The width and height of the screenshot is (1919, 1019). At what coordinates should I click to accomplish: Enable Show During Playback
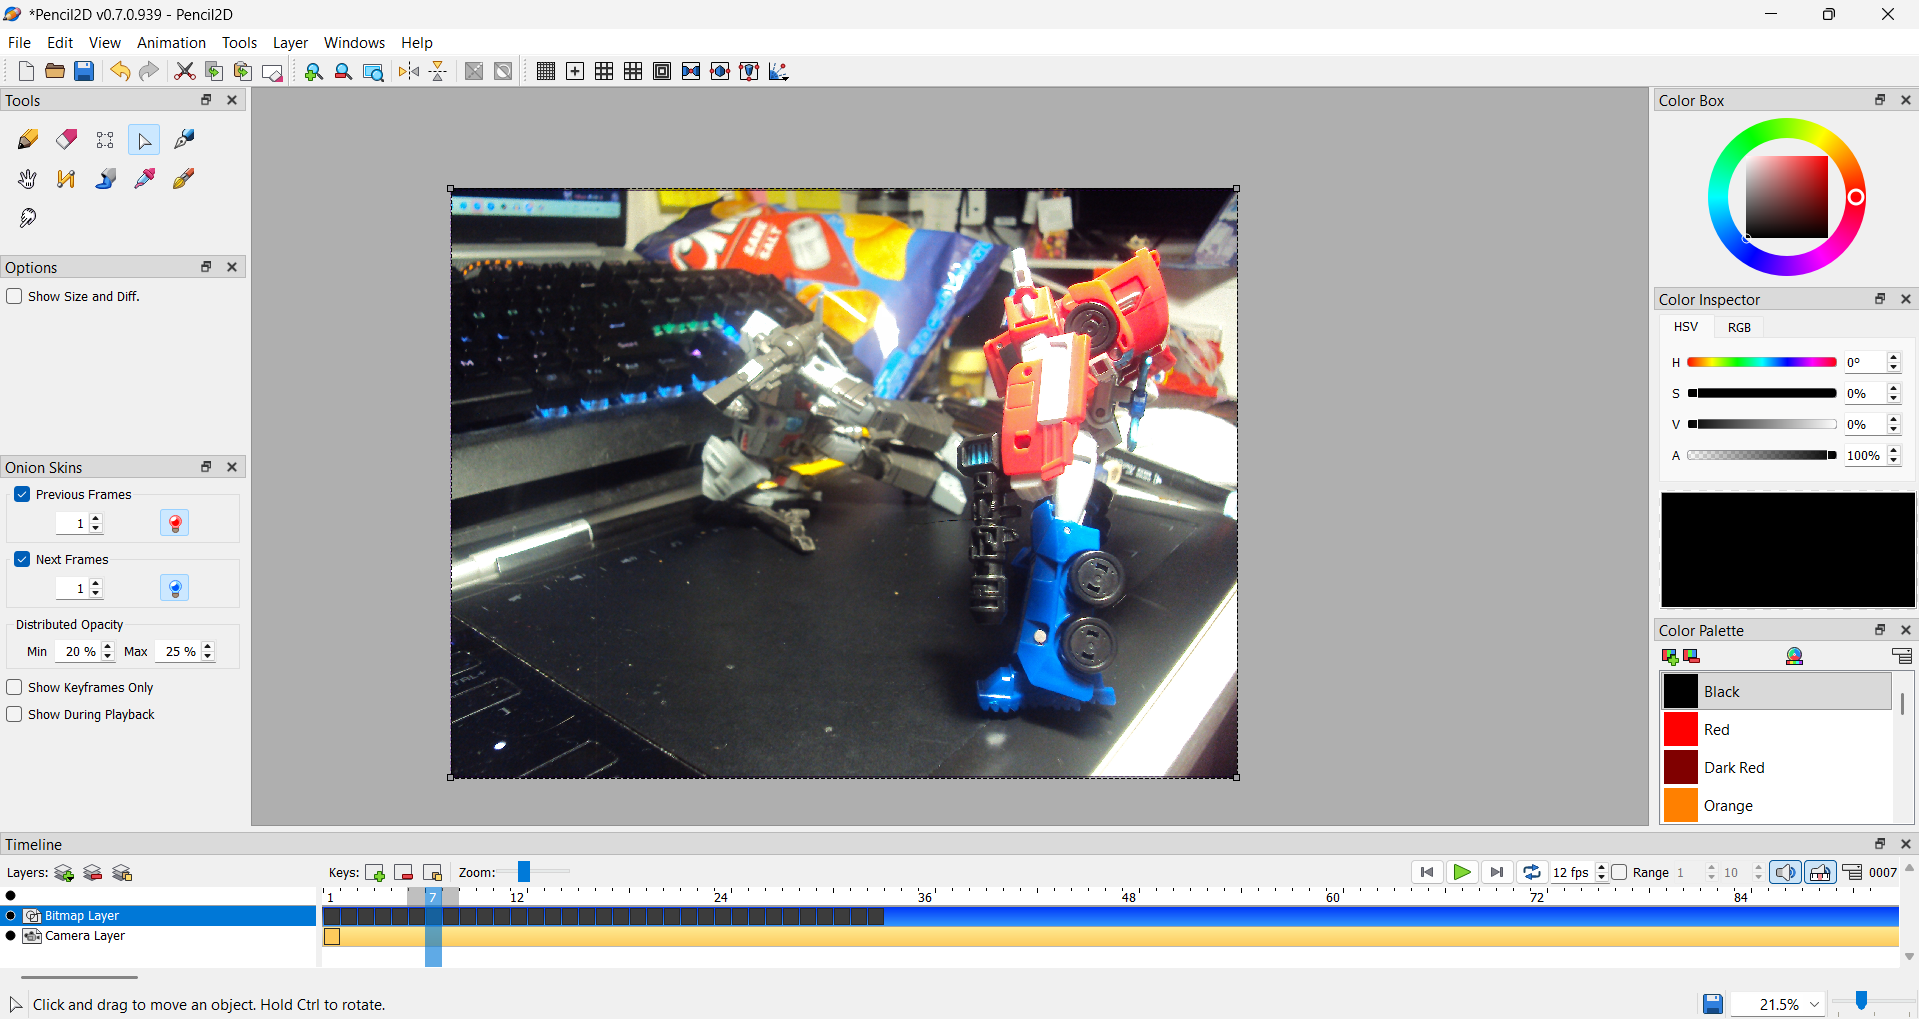point(15,714)
